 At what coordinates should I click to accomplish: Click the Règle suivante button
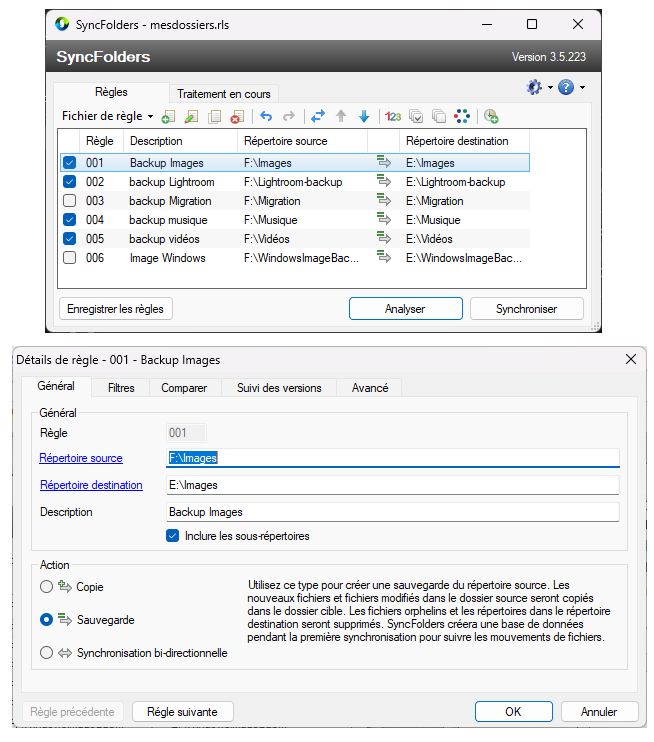pyautogui.click(x=183, y=712)
